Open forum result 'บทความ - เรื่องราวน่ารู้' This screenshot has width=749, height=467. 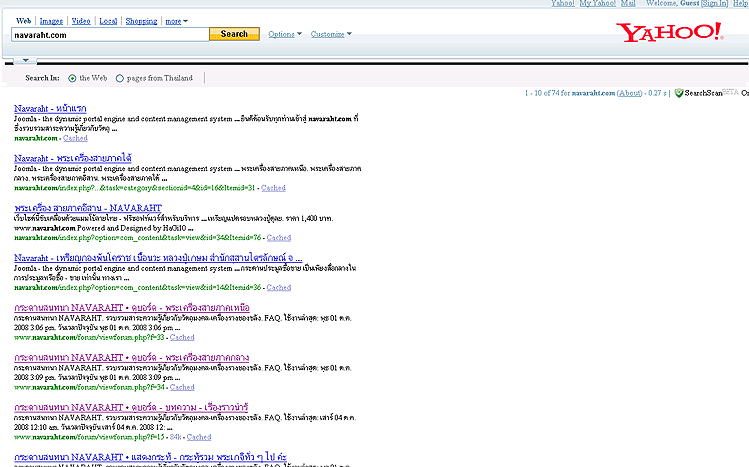tap(131, 408)
